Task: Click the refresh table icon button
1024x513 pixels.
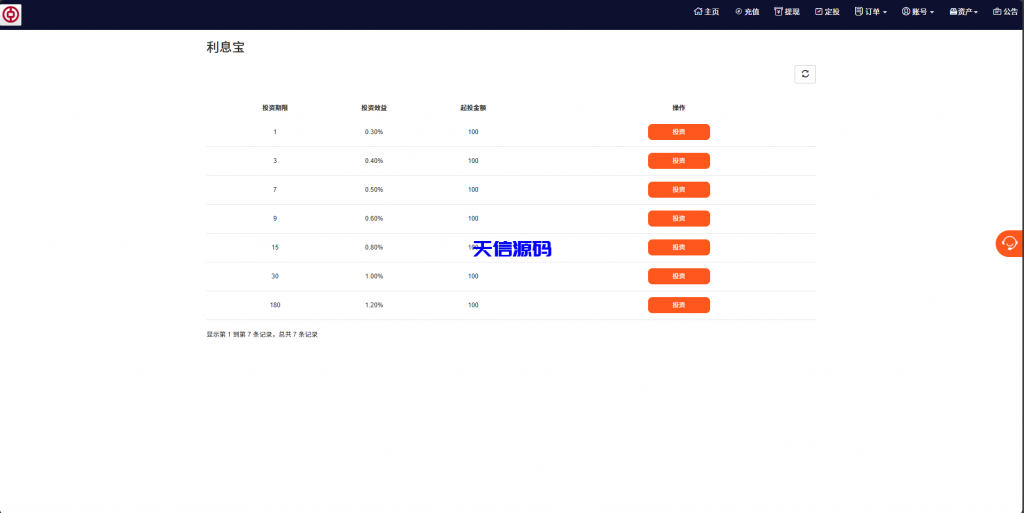Action: tap(804, 74)
